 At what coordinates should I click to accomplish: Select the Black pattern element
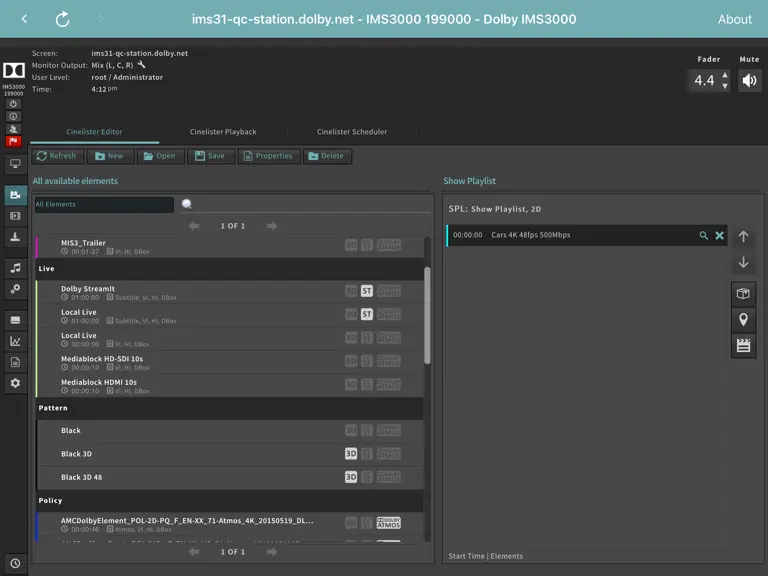point(230,431)
